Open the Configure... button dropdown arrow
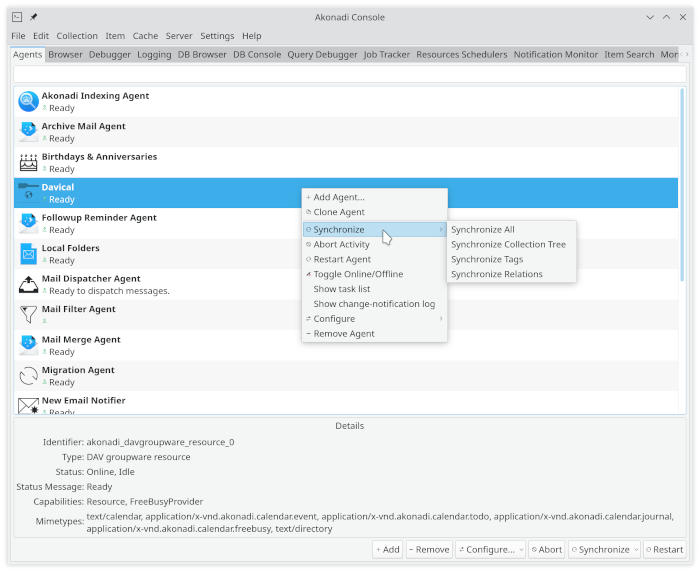 [x=521, y=550]
